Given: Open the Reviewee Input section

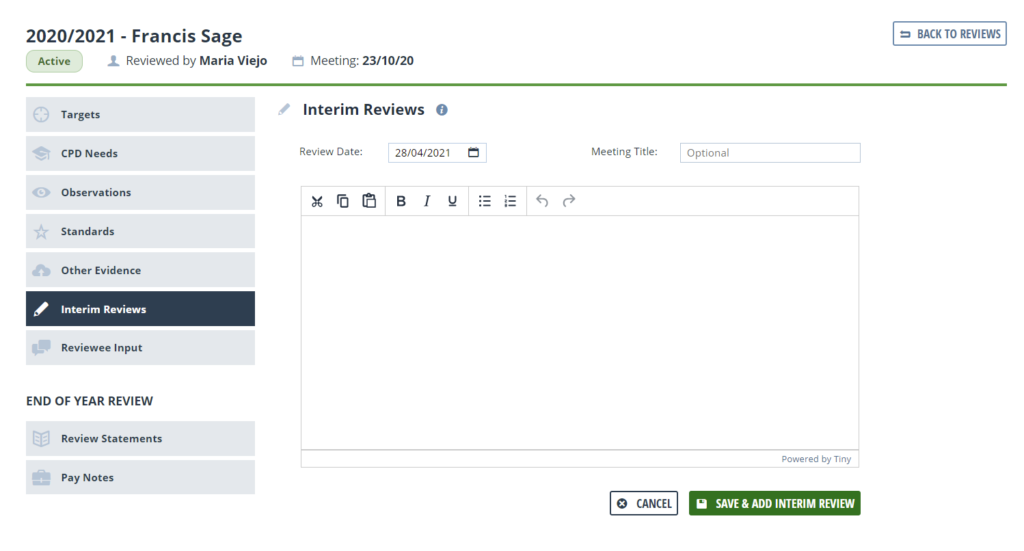Looking at the screenshot, I should [140, 347].
